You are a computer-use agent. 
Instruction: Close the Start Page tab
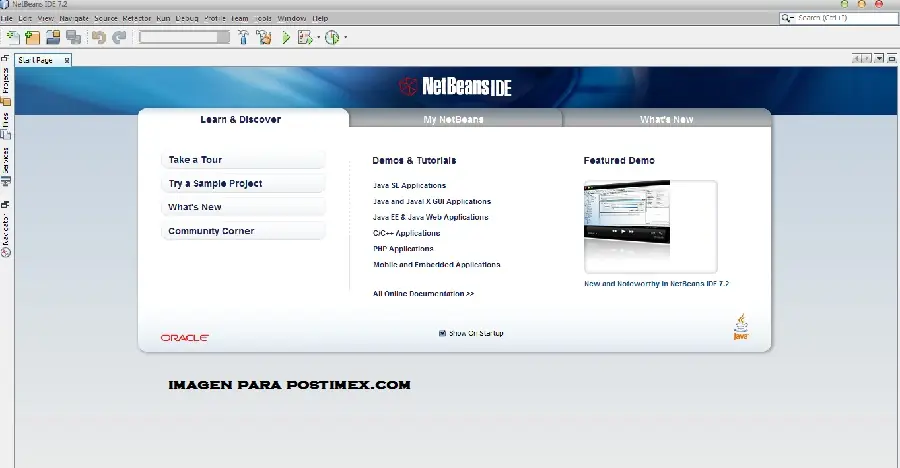coord(67,60)
